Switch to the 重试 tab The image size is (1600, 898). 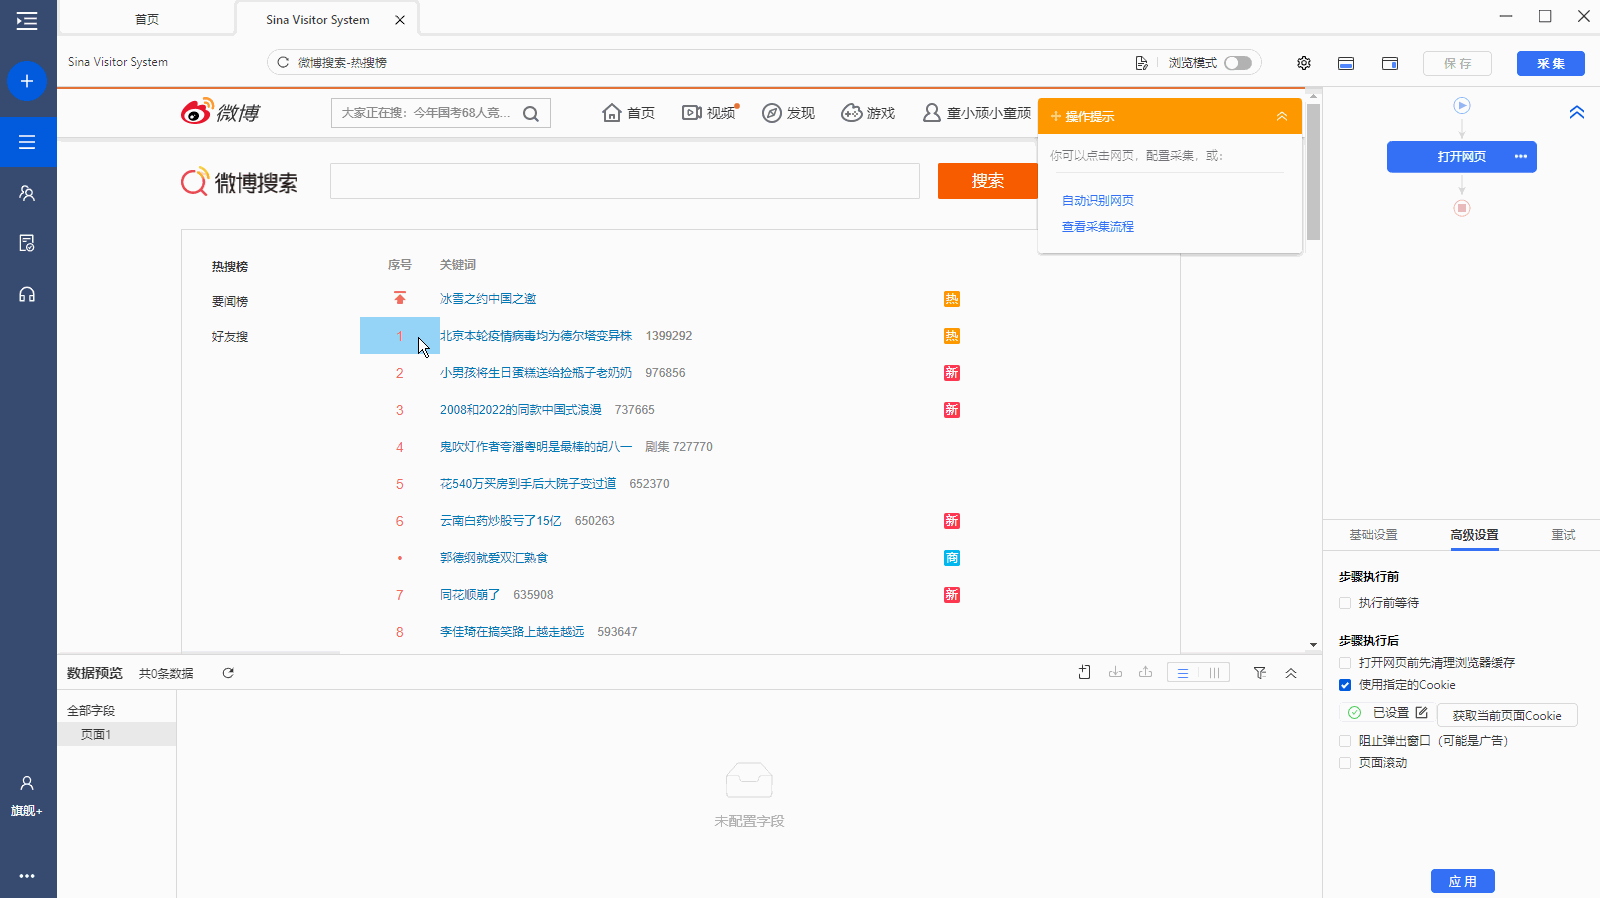pos(1563,535)
